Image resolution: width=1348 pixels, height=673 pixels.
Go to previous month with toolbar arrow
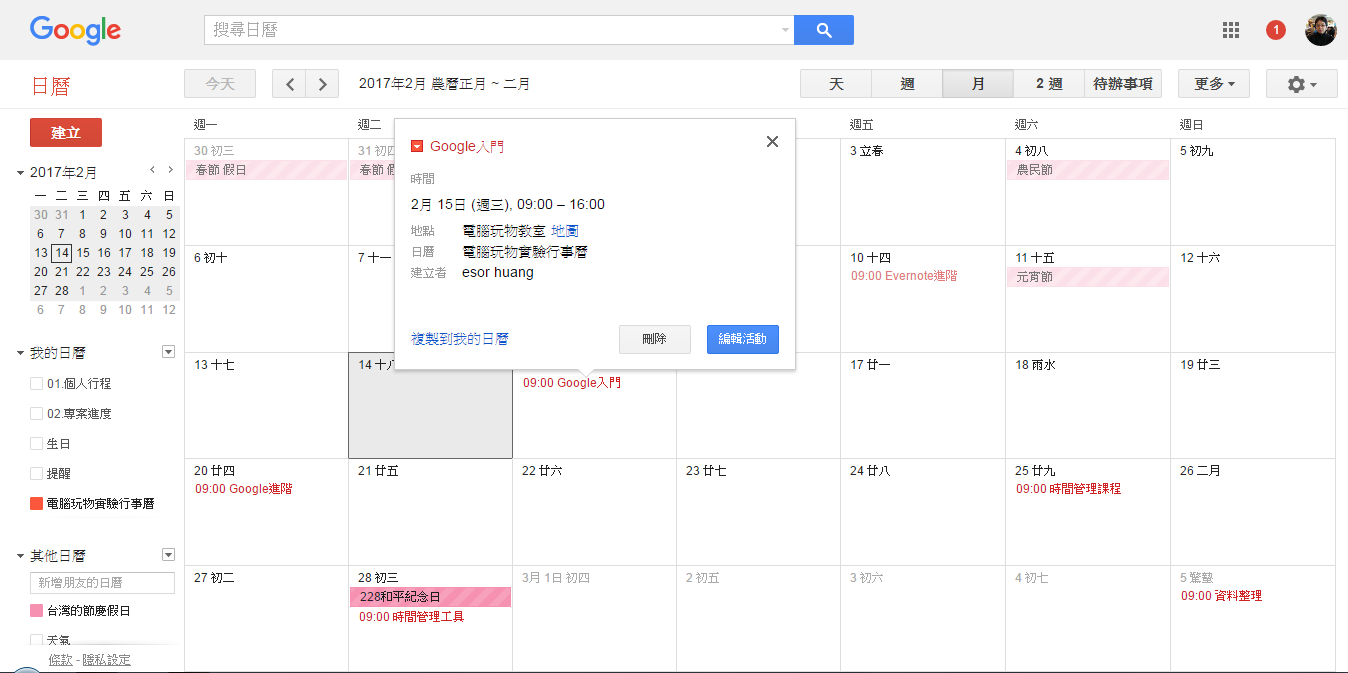pos(289,84)
